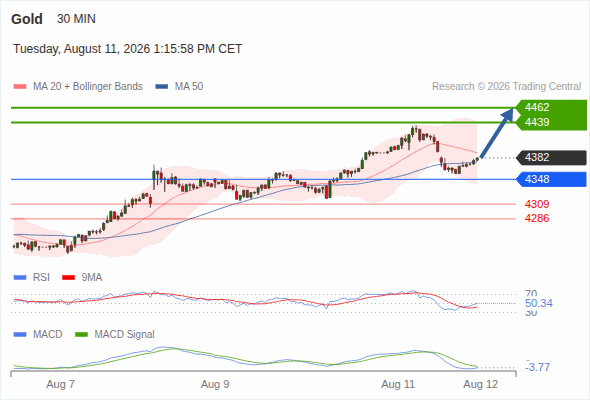590x400 pixels.
Task: Click the red 4309 support level label
Action: coord(537,204)
